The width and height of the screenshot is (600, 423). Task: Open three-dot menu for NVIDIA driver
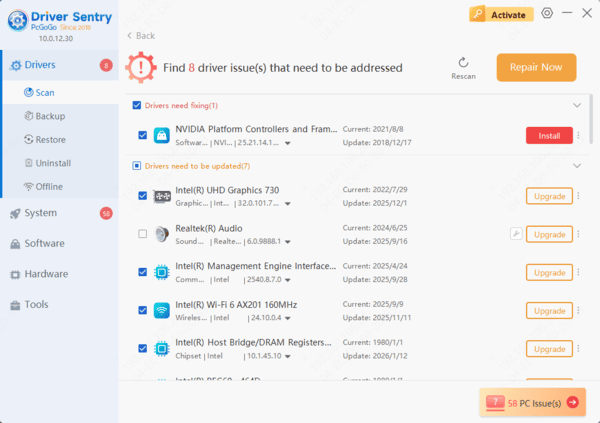coord(578,136)
